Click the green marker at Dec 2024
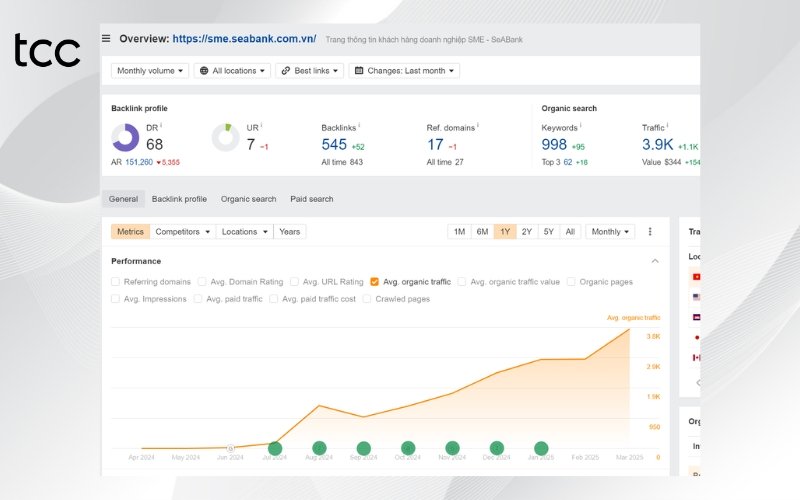This screenshot has width=800, height=500. point(497,448)
